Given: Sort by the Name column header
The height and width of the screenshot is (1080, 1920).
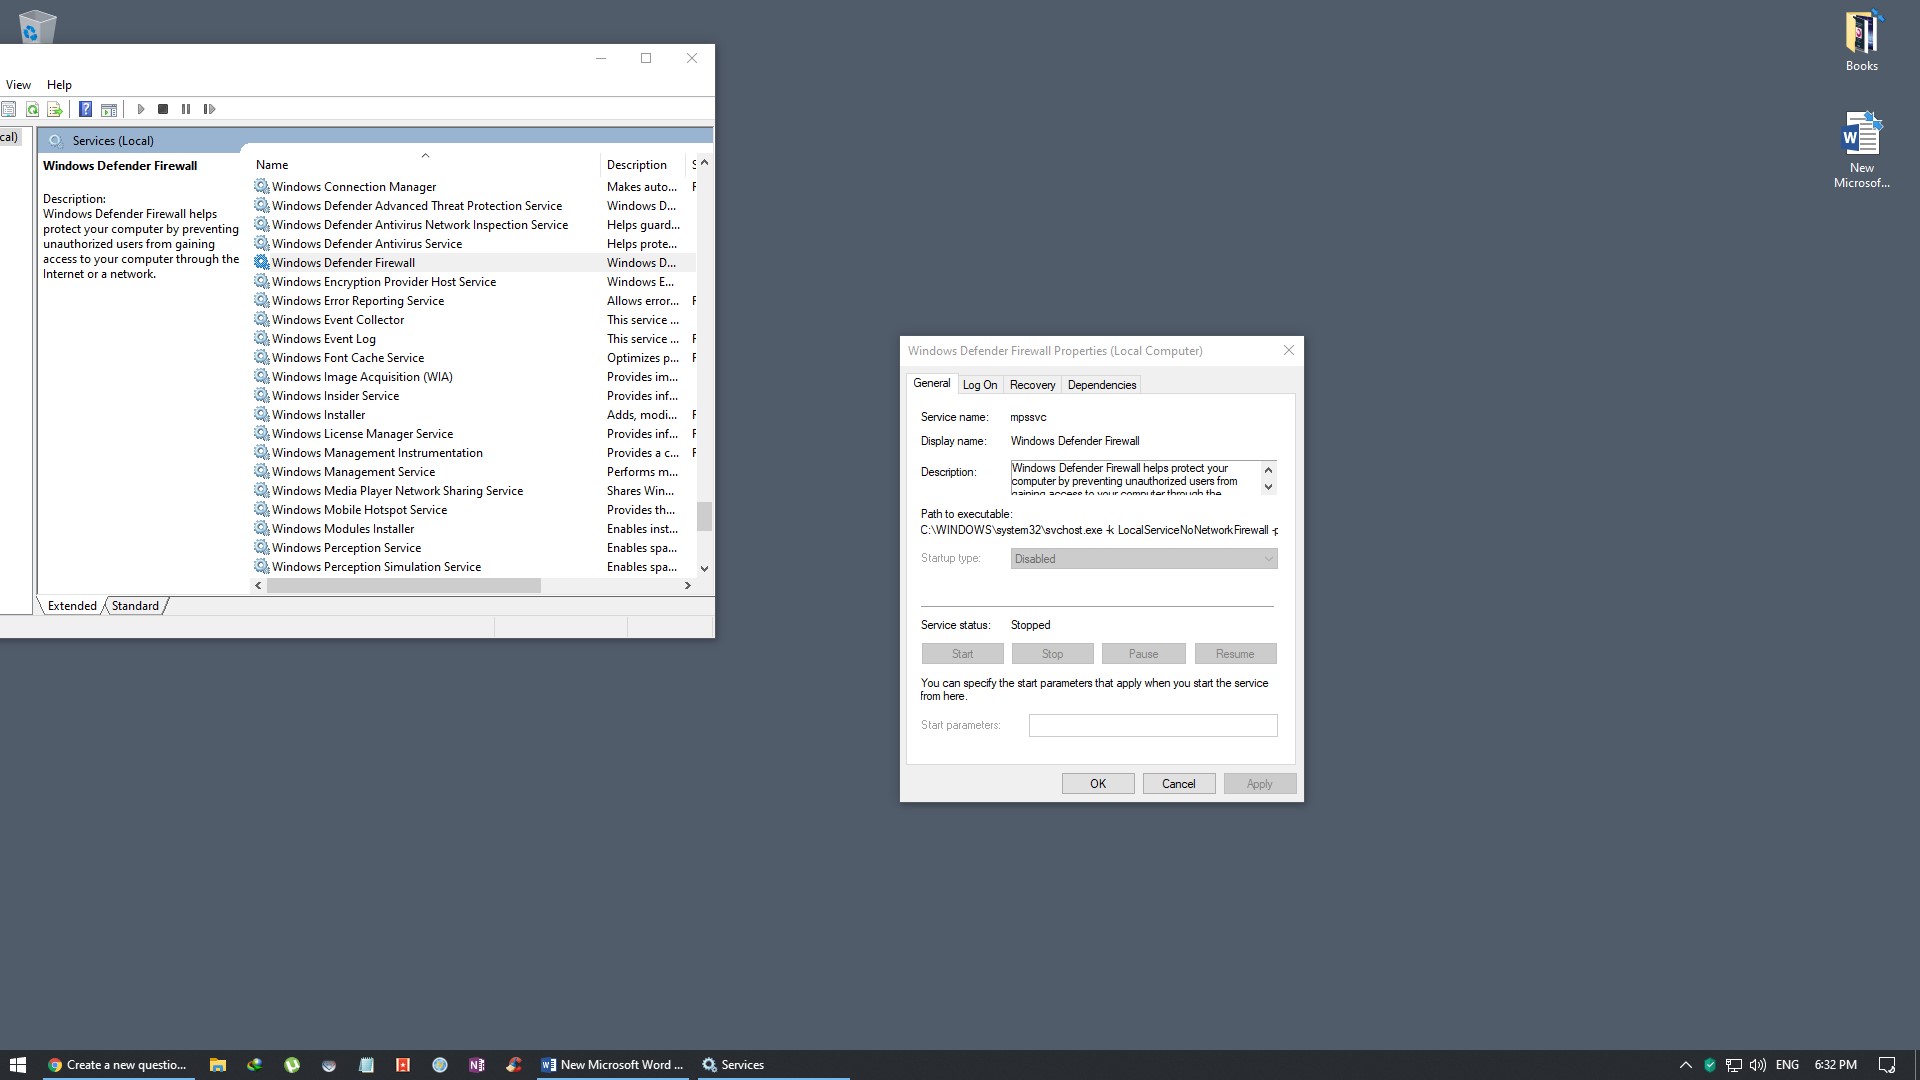Looking at the screenshot, I should pos(424,165).
